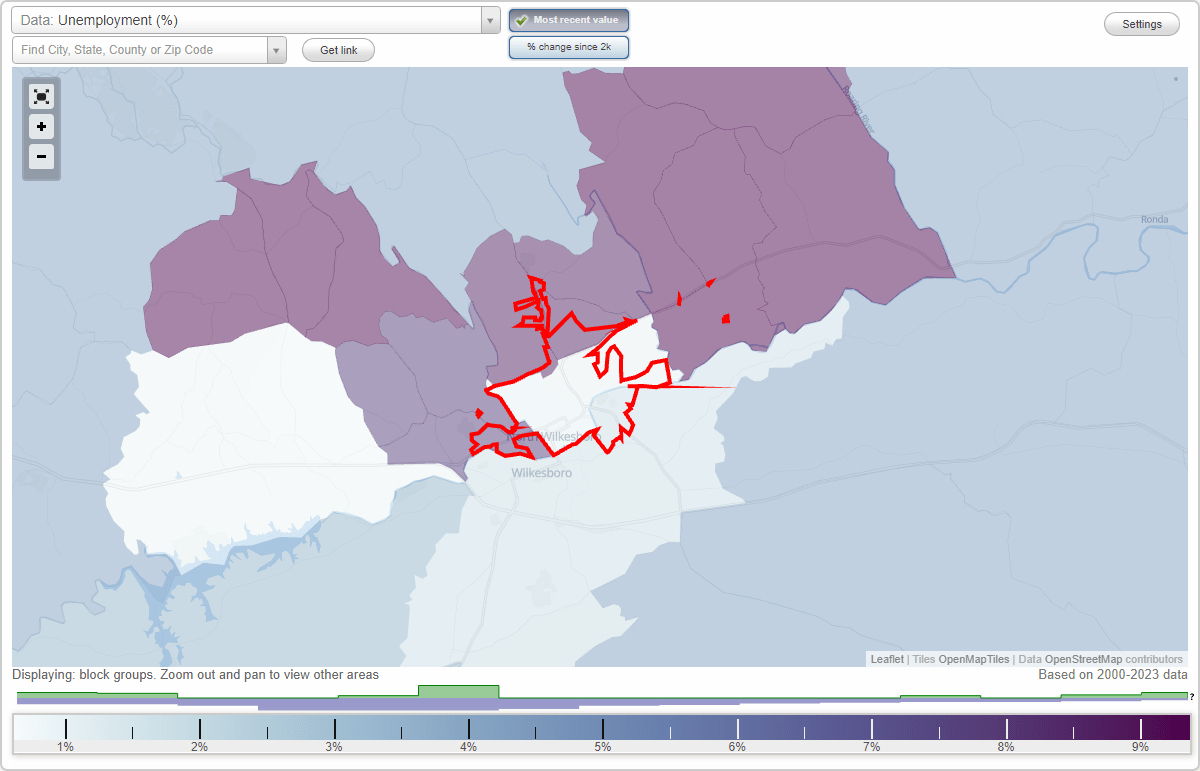This screenshot has width=1200, height=771.
Task: Zoom in with the plus button
Action: click(x=41, y=127)
